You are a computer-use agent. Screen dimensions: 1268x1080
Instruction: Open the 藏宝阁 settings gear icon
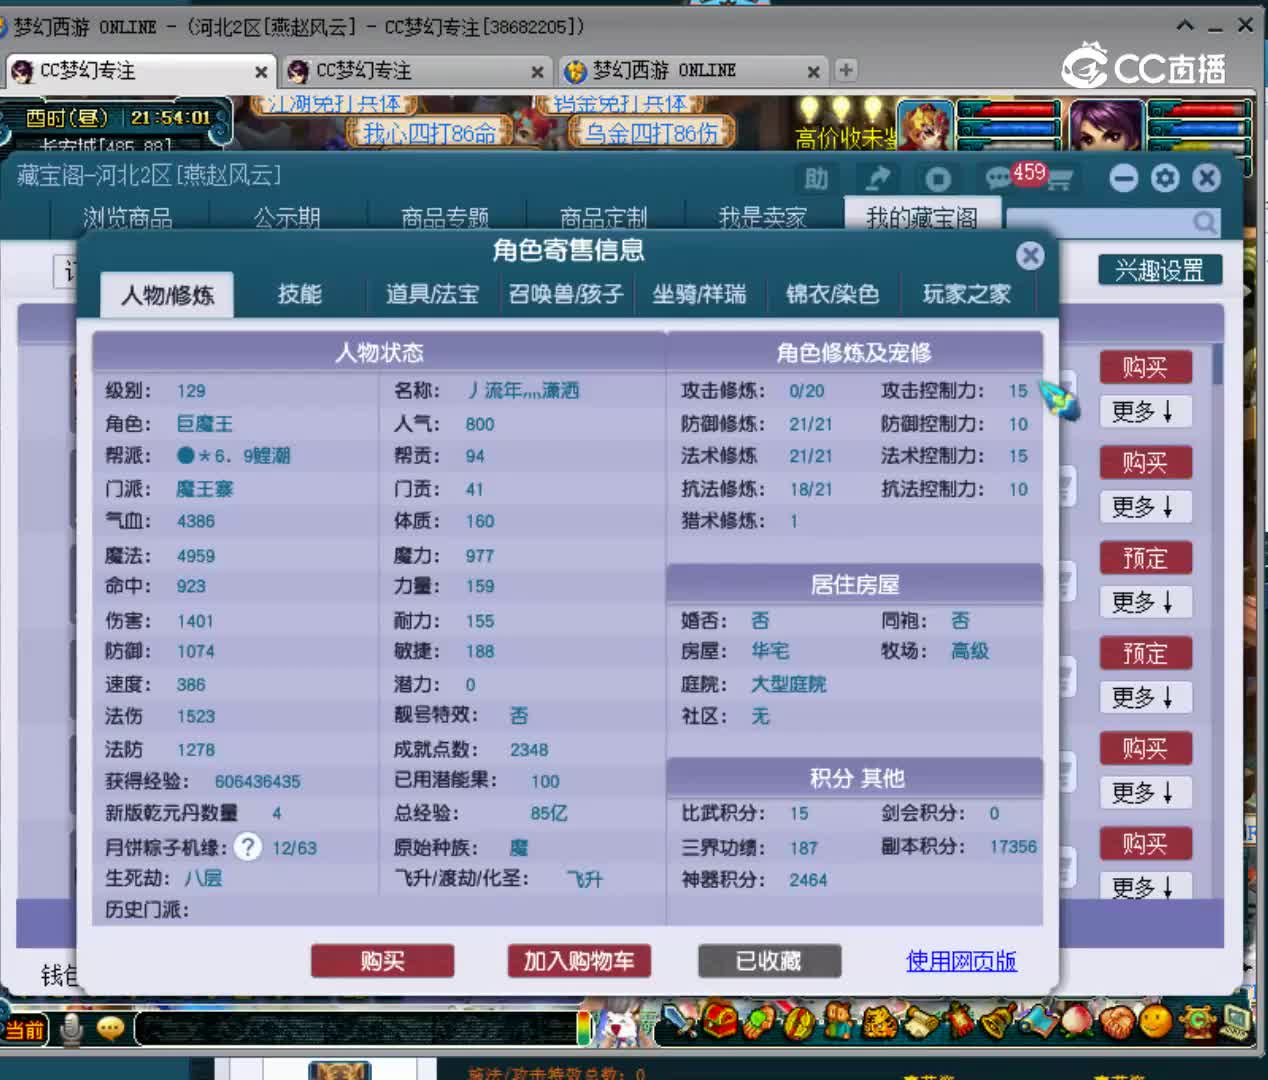click(1165, 178)
